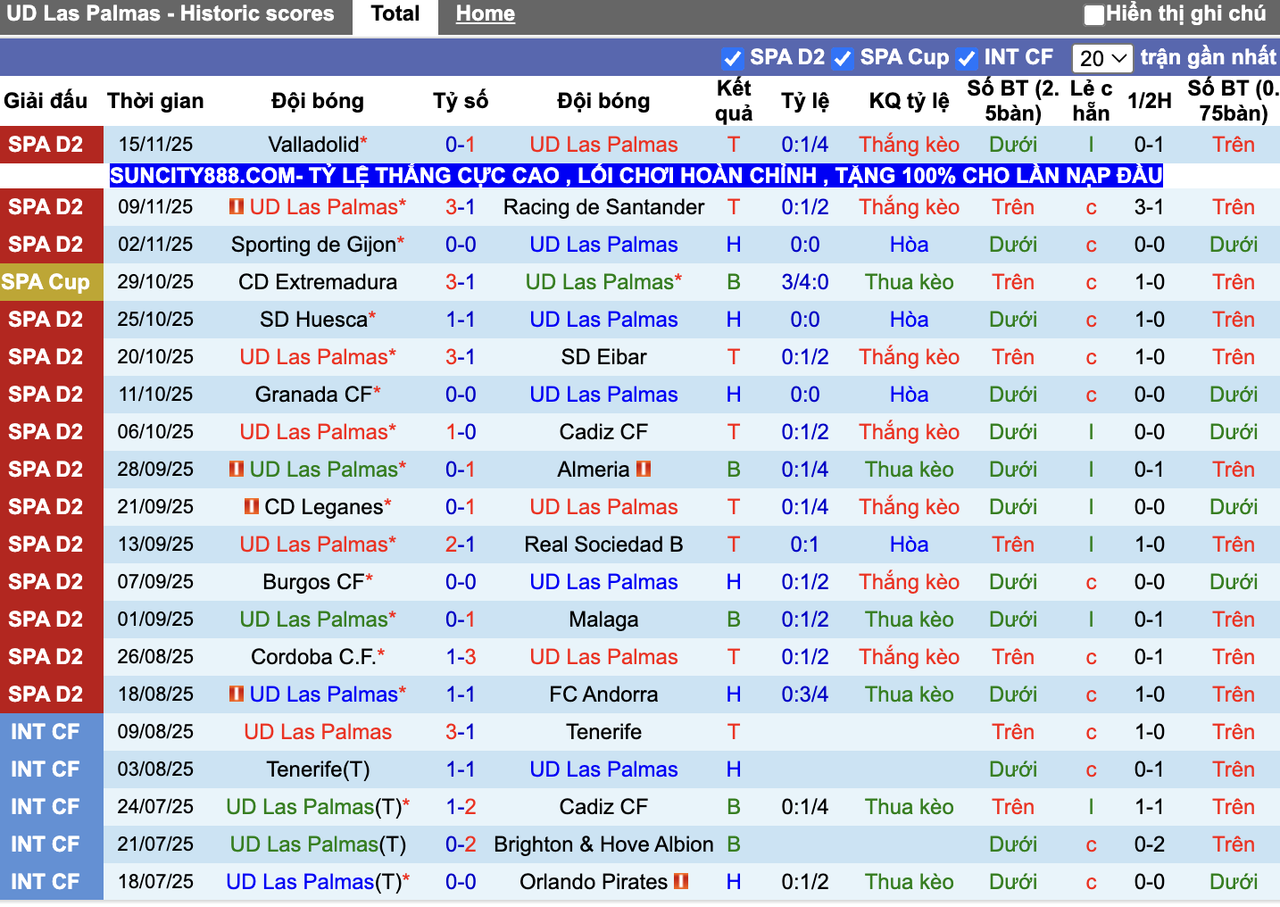Click the 3-1 score vs Racing de Santander
This screenshot has width=1280, height=907.
tap(461, 207)
